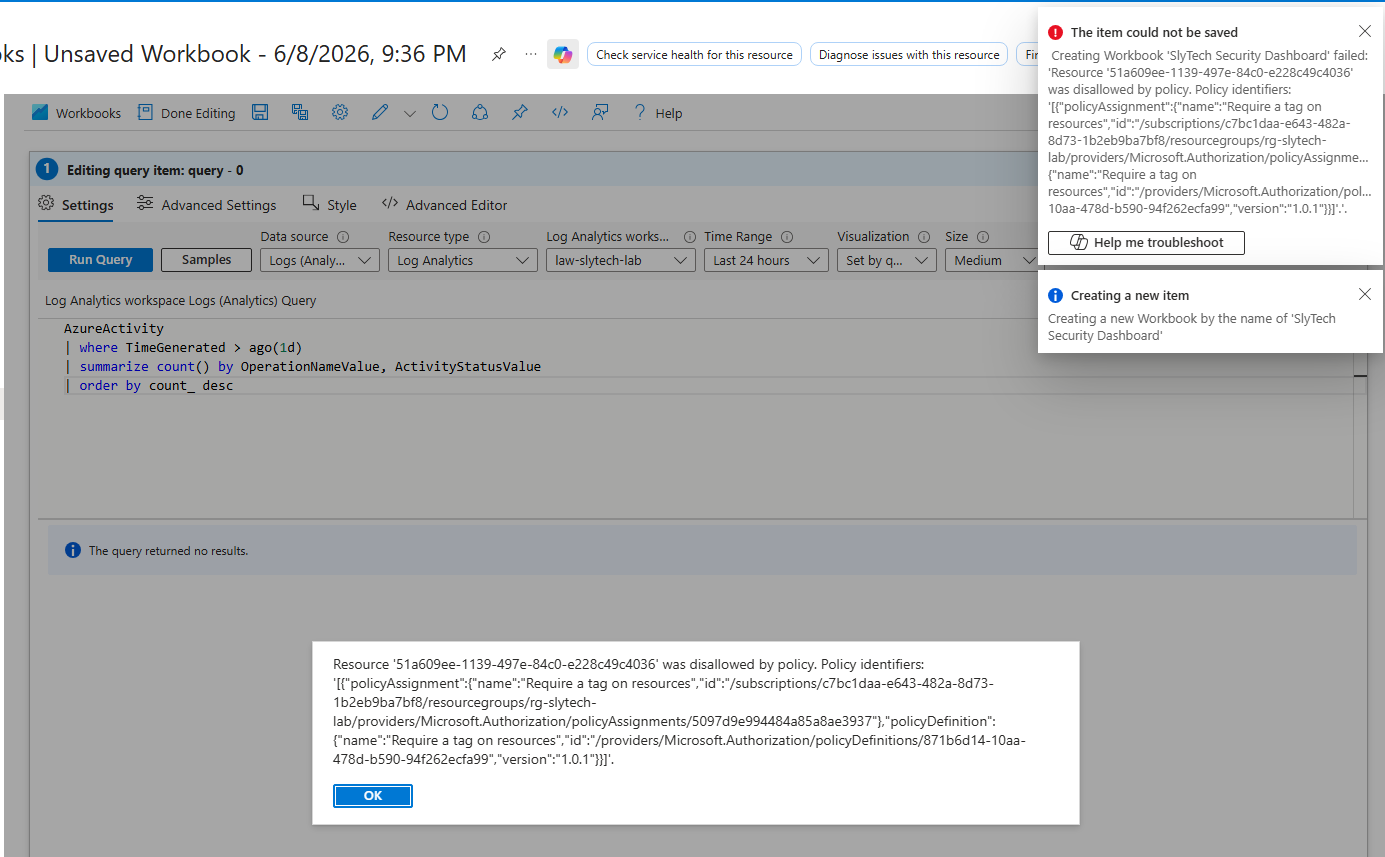The image size is (1385, 857).
Task: Close 'Creating a new item' notification
Action: click(x=1365, y=294)
